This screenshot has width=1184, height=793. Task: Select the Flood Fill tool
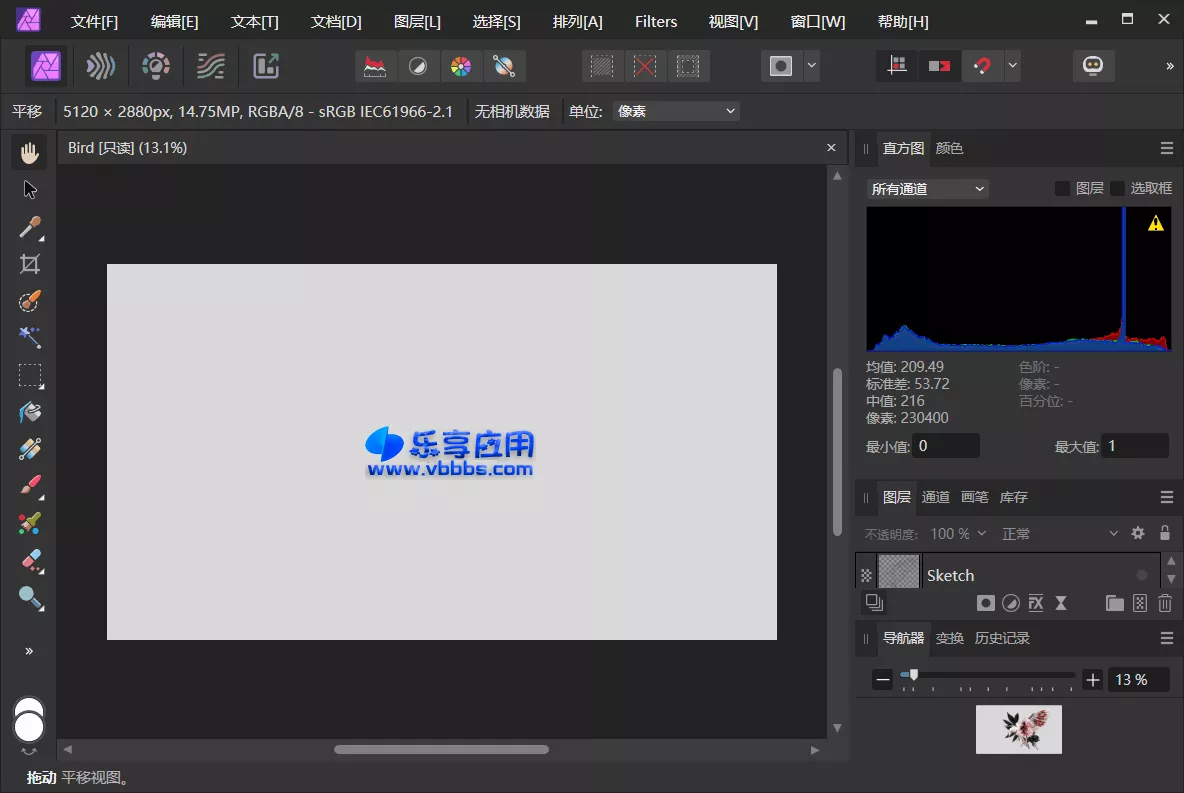29,412
